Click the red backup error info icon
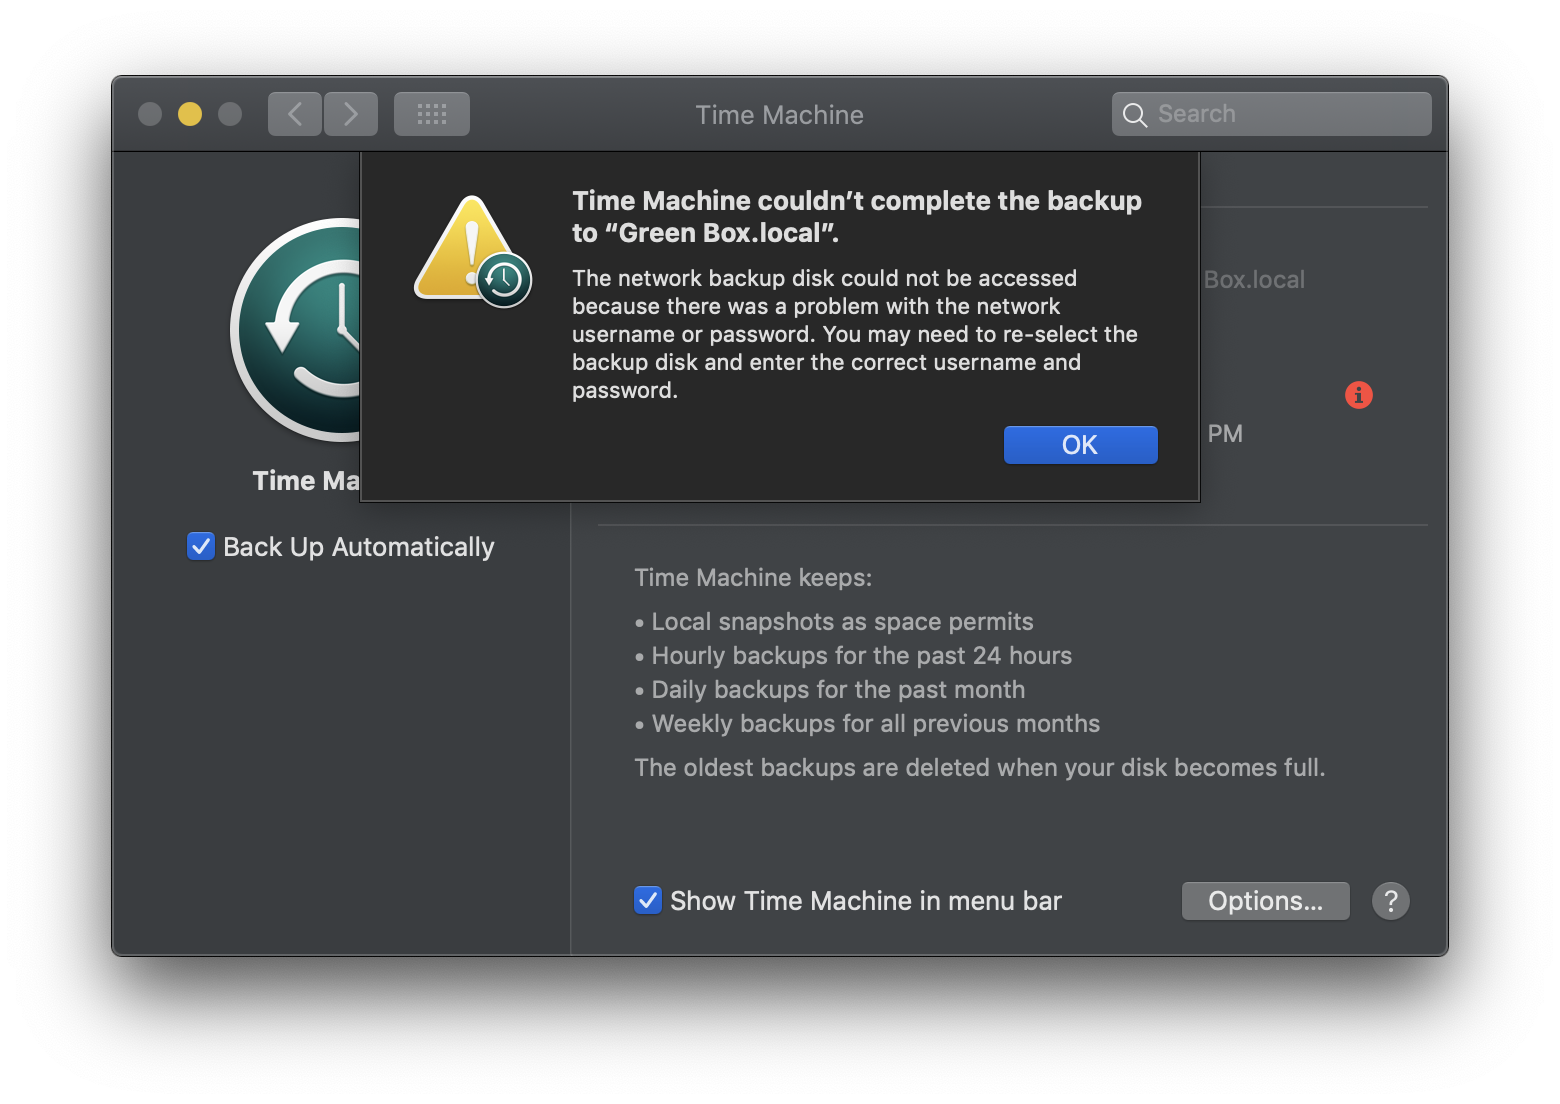1560x1104 pixels. pos(1359,395)
